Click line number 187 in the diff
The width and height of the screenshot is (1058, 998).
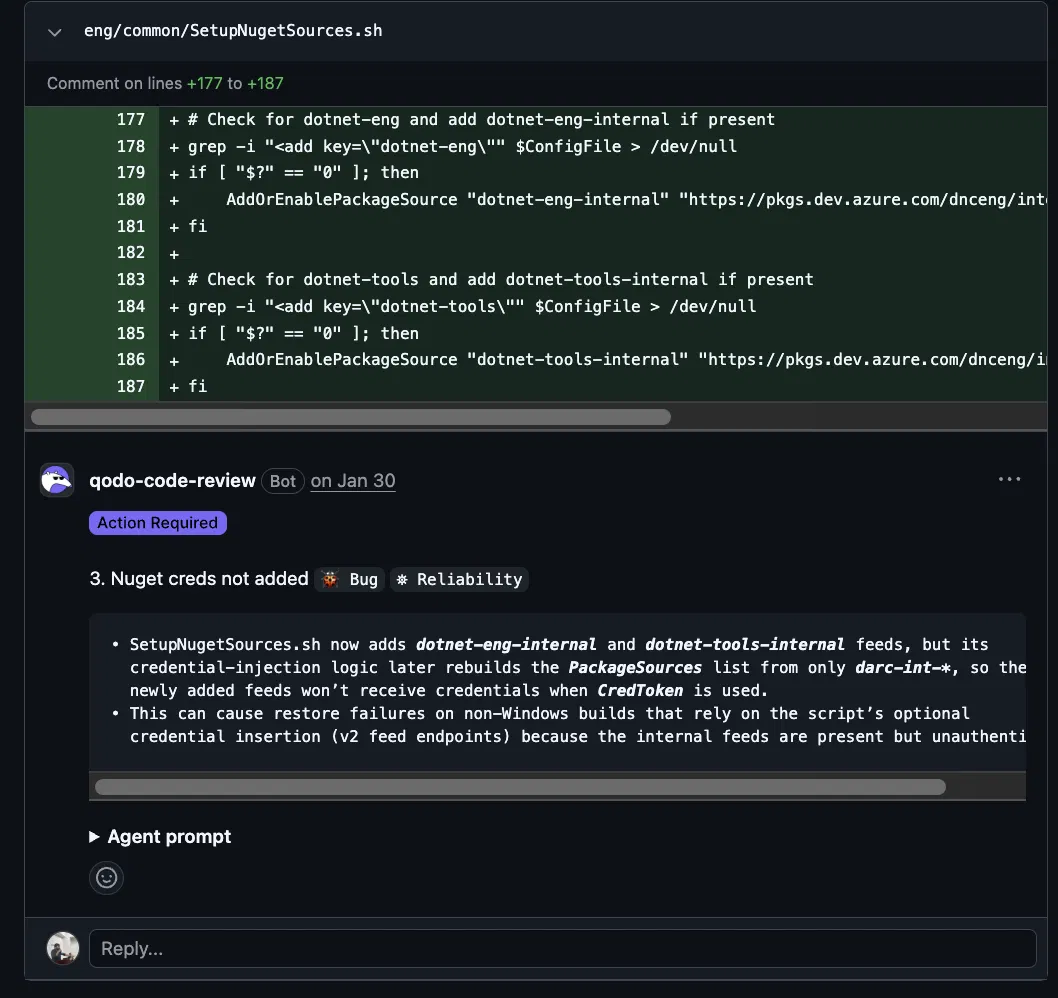(x=131, y=387)
